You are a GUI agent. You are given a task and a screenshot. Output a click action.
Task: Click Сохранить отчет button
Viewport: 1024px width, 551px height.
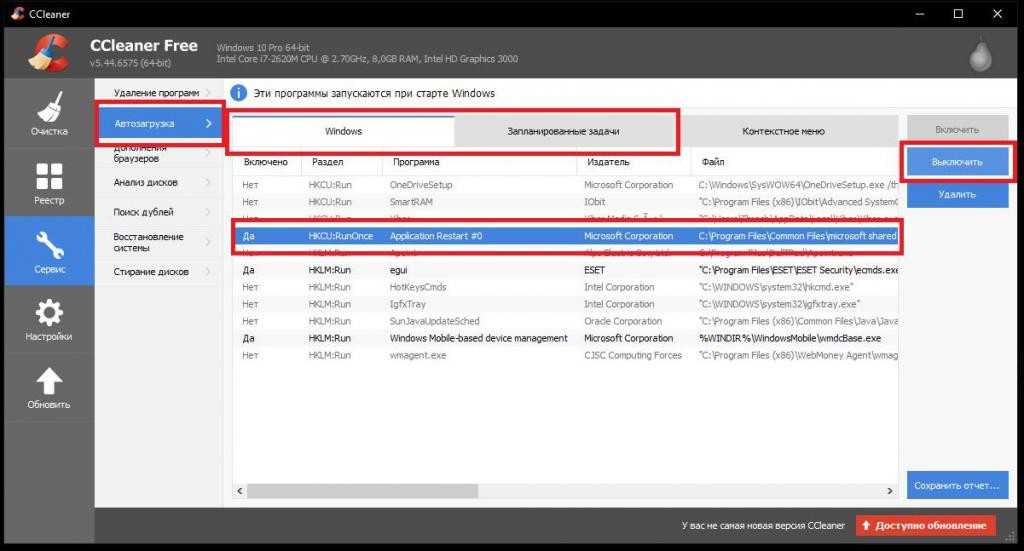click(x=956, y=486)
